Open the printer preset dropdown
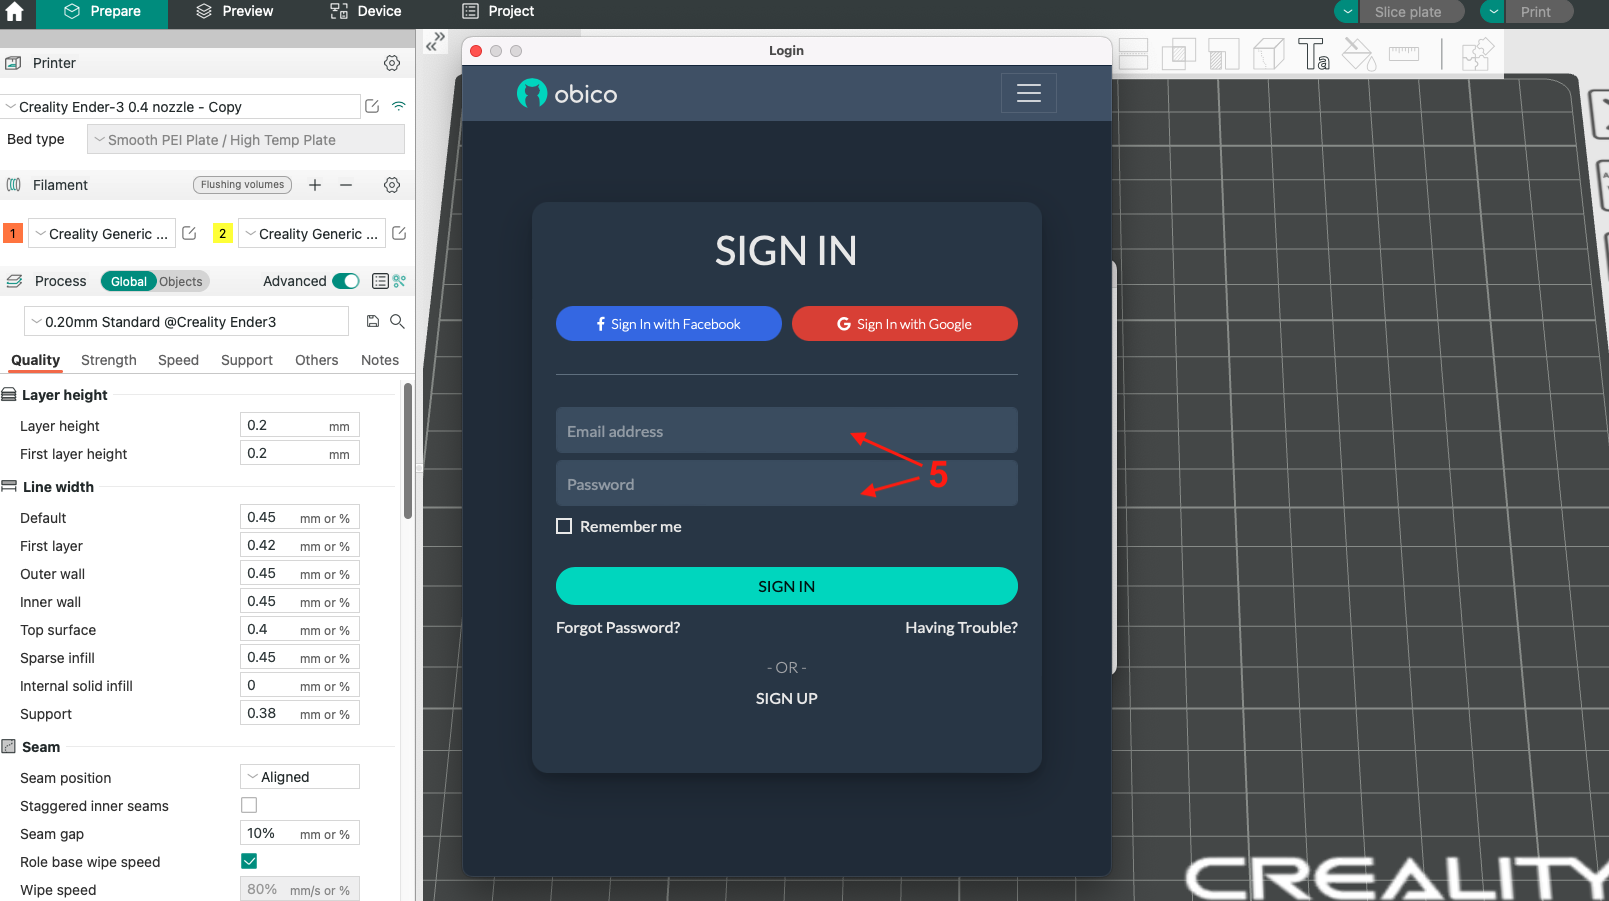Image resolution: width=1609 pixels, height=901 pixels. point(180,107)
